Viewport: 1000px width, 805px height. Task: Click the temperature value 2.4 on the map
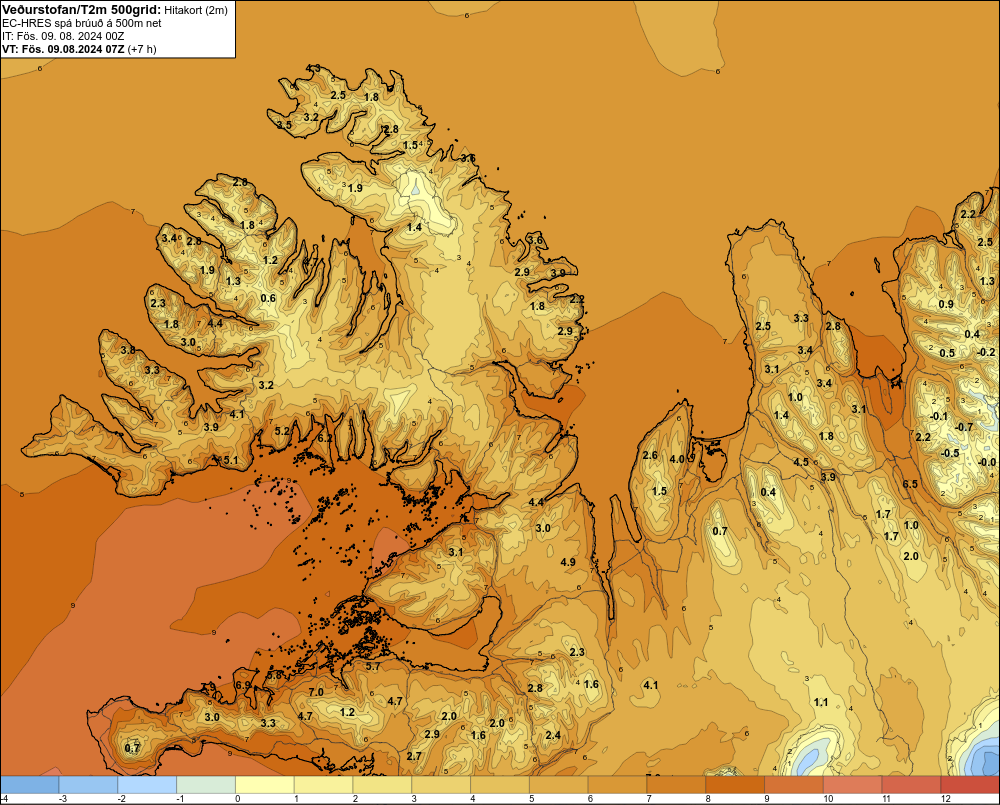(553, 735)
